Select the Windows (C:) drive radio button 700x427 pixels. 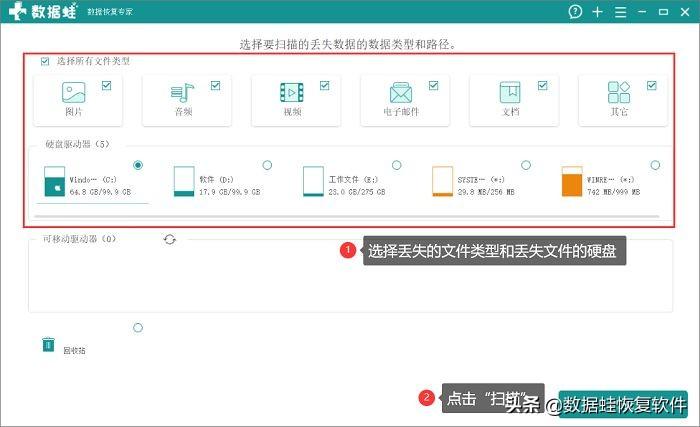pos(138,165)
